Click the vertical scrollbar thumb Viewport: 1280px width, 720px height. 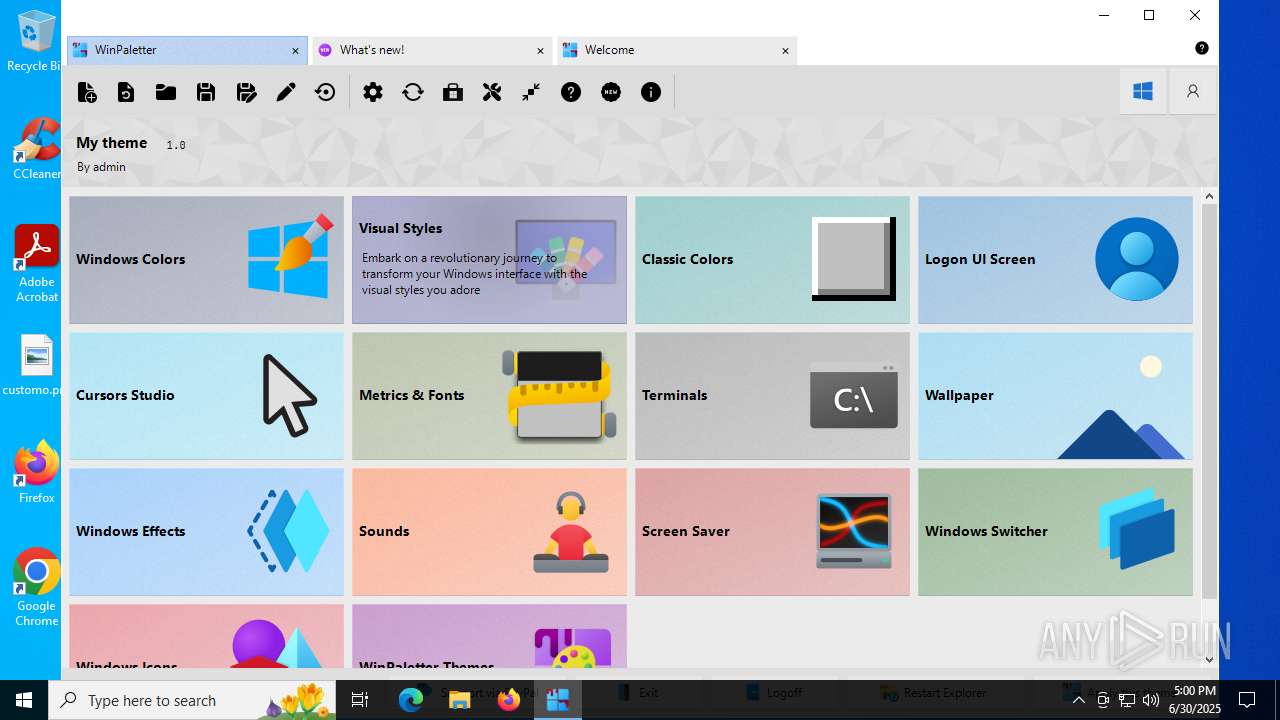coord(1209,402)
